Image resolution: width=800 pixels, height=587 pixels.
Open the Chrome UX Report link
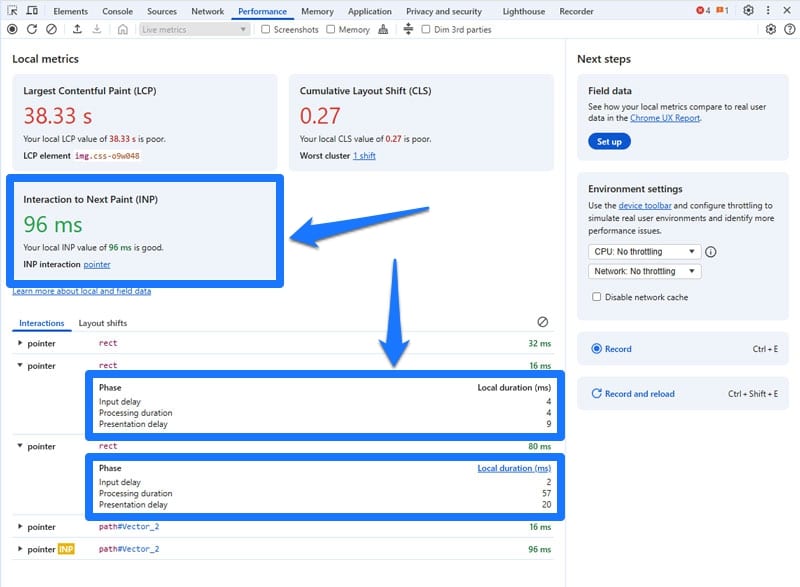[665, 118]
